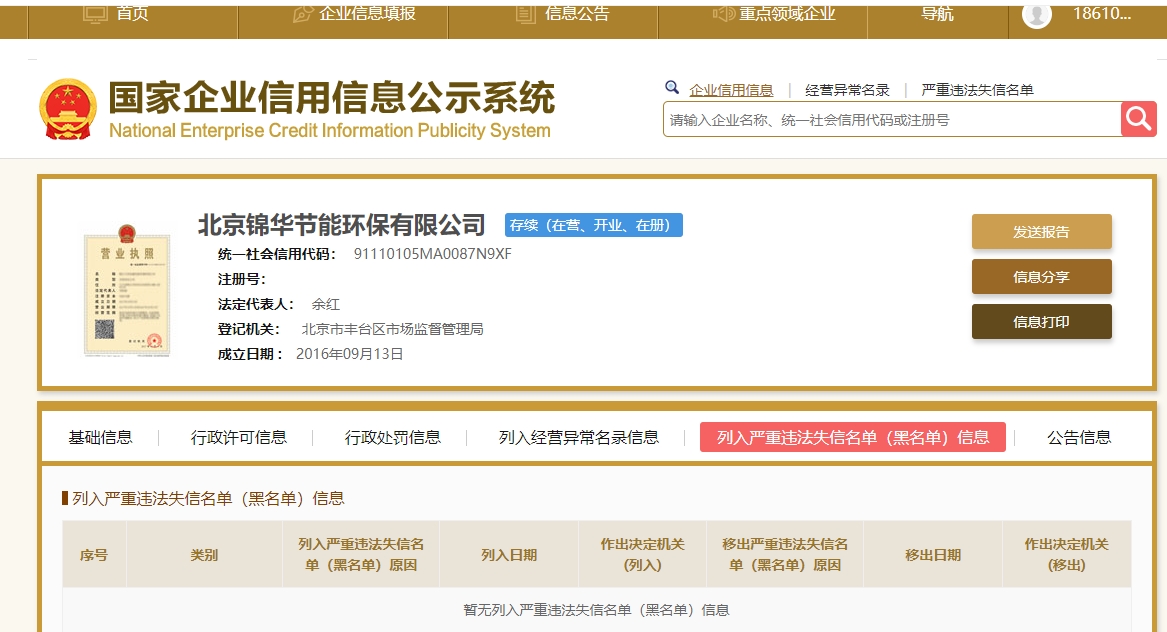Screen dimensions: 1167x632
Task: Click establishment date 2016年09月13日
Action: 349,354
